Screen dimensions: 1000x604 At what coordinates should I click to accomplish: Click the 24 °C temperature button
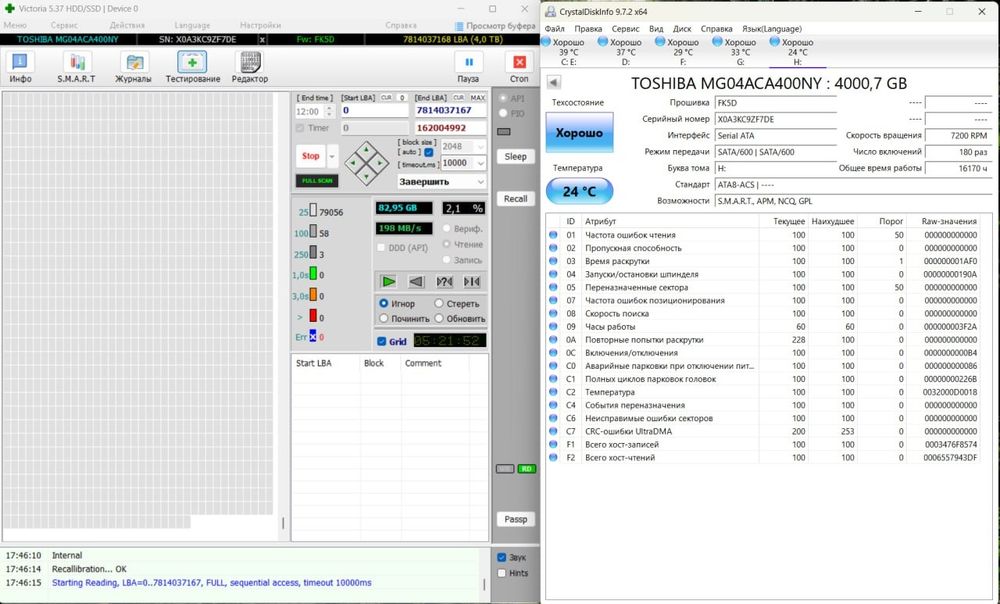[579, 191]
